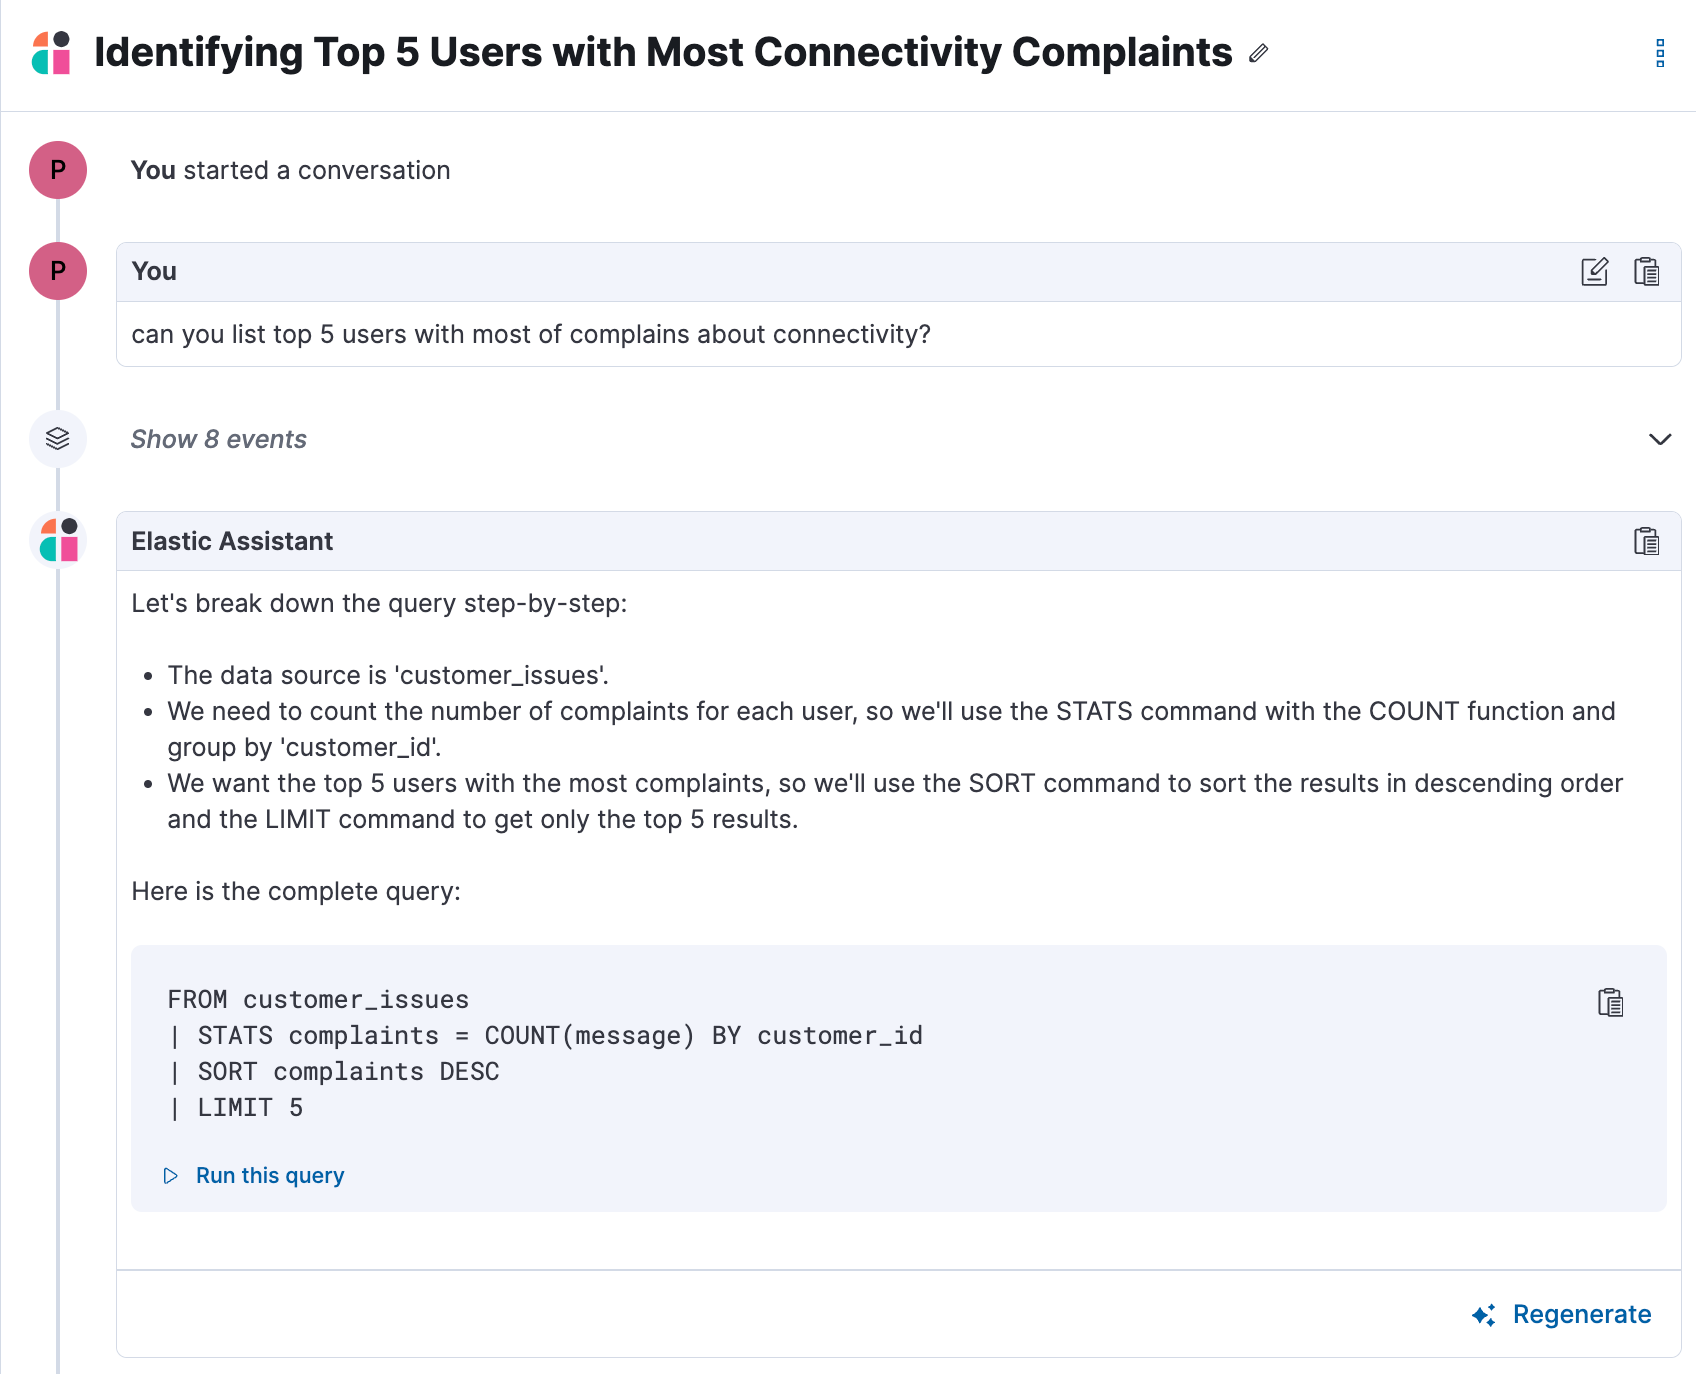
Task: Click the Elastic Assistant avatar beside response
Action: 58,541
